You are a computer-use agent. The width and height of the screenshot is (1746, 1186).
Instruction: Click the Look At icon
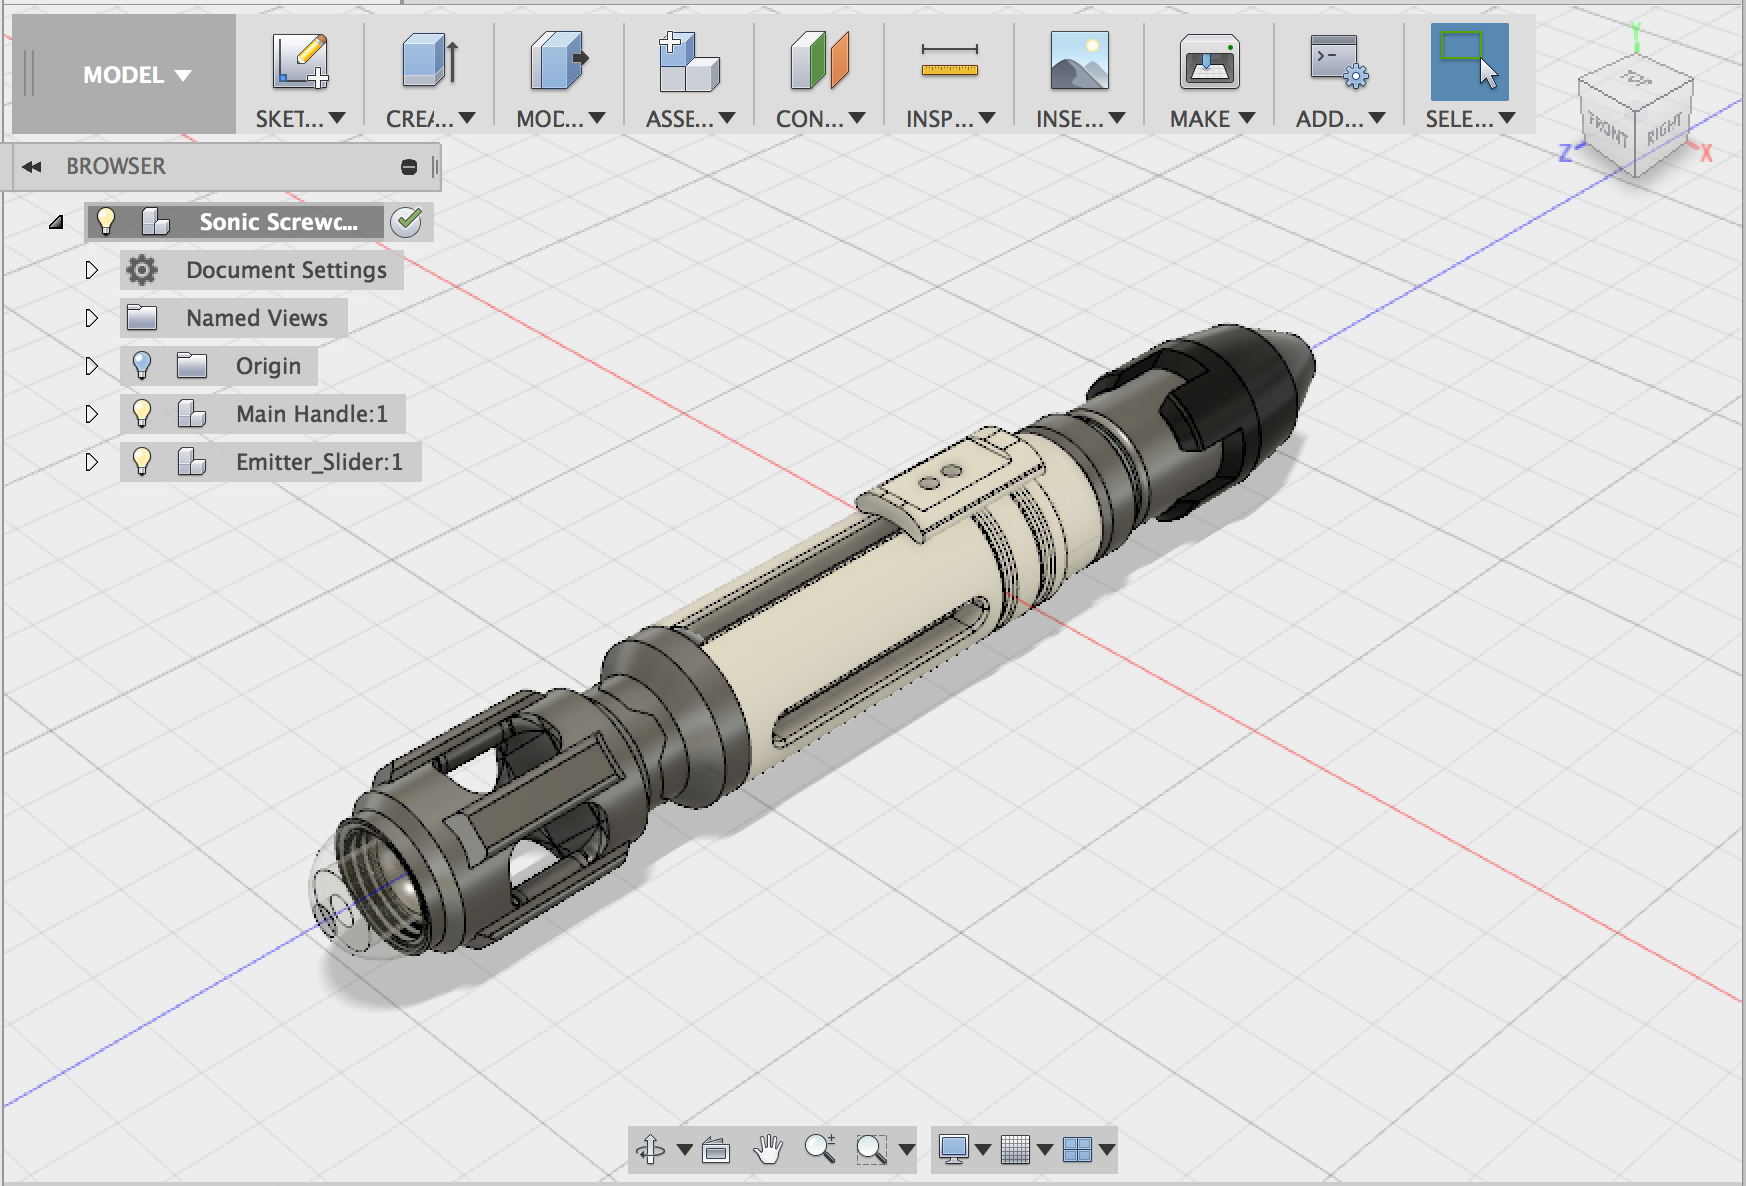click(x=716, y=1151)
